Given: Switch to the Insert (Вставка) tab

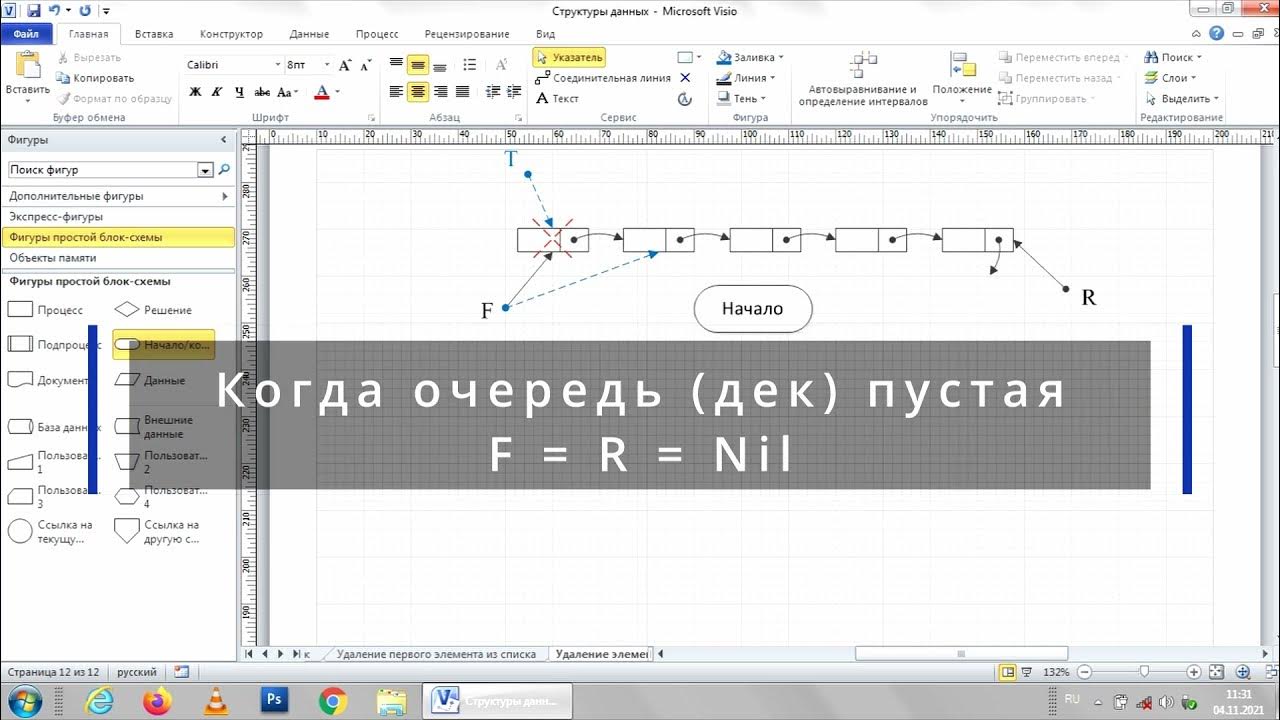Looking at the screenshot, I should 154,34.
